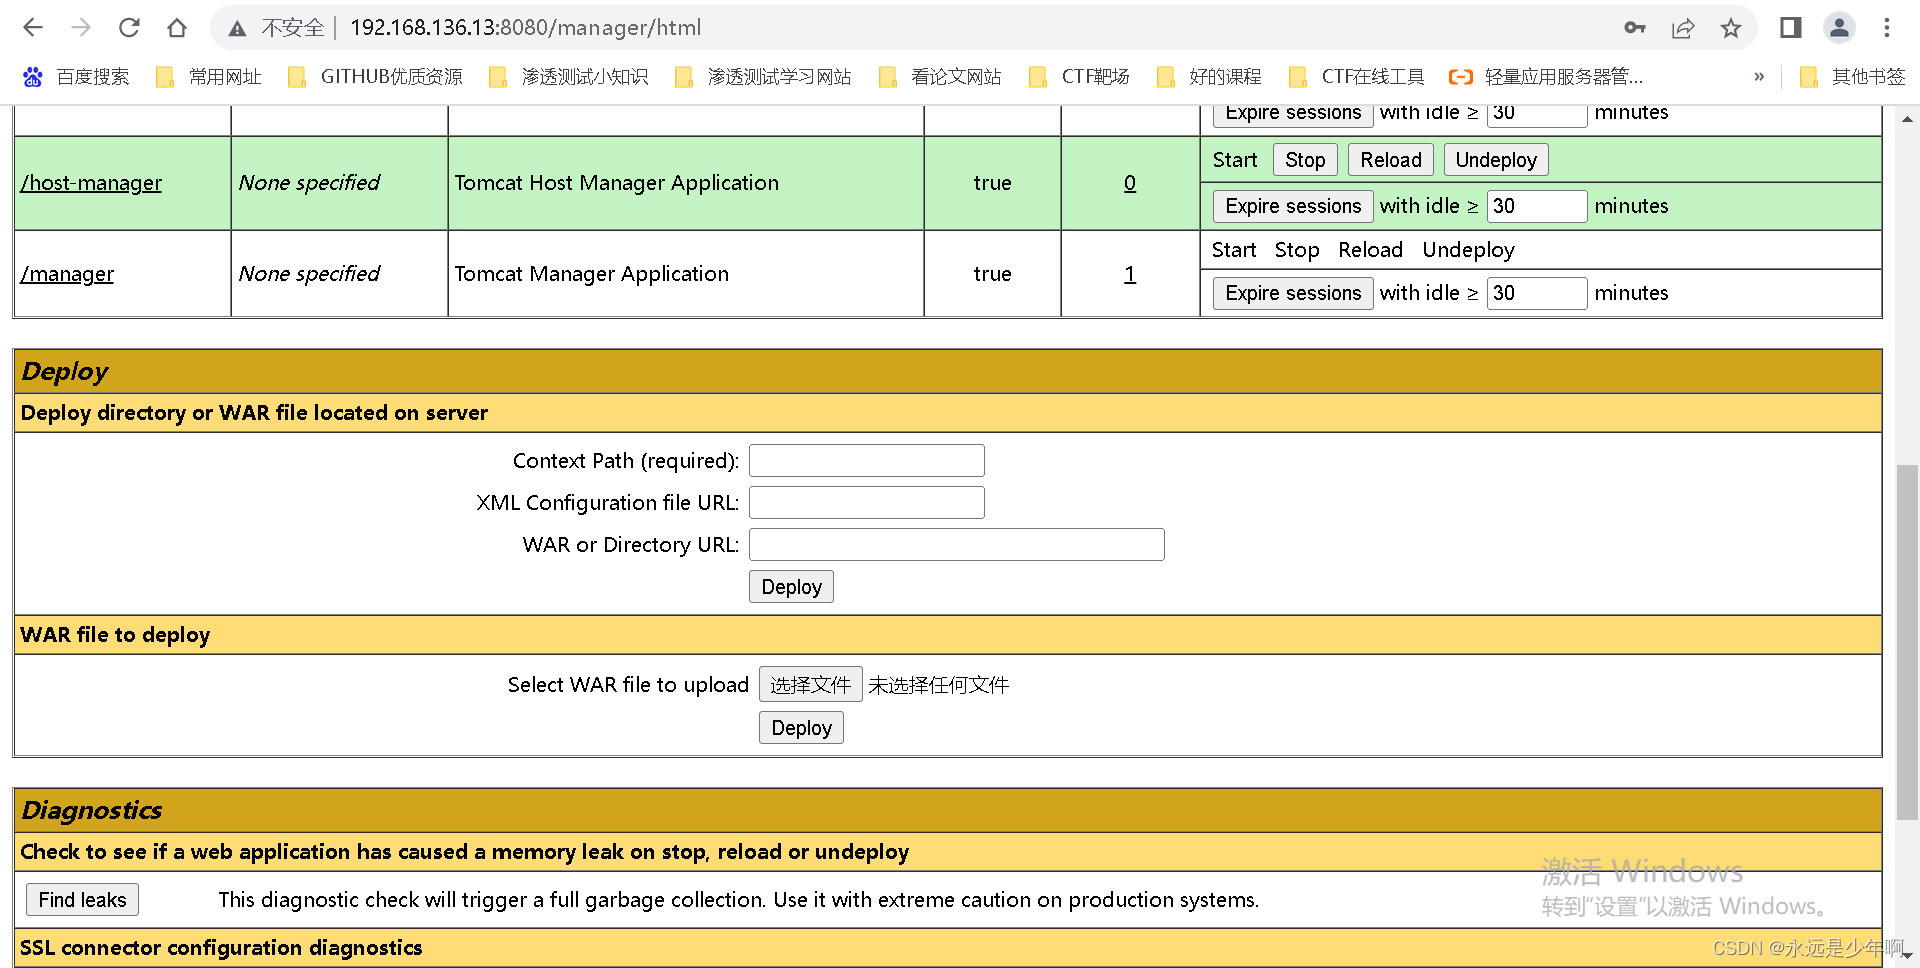Open the Chrome three-dot menu
This screenshot has width=1920, height=968.
pos(1887,28)
